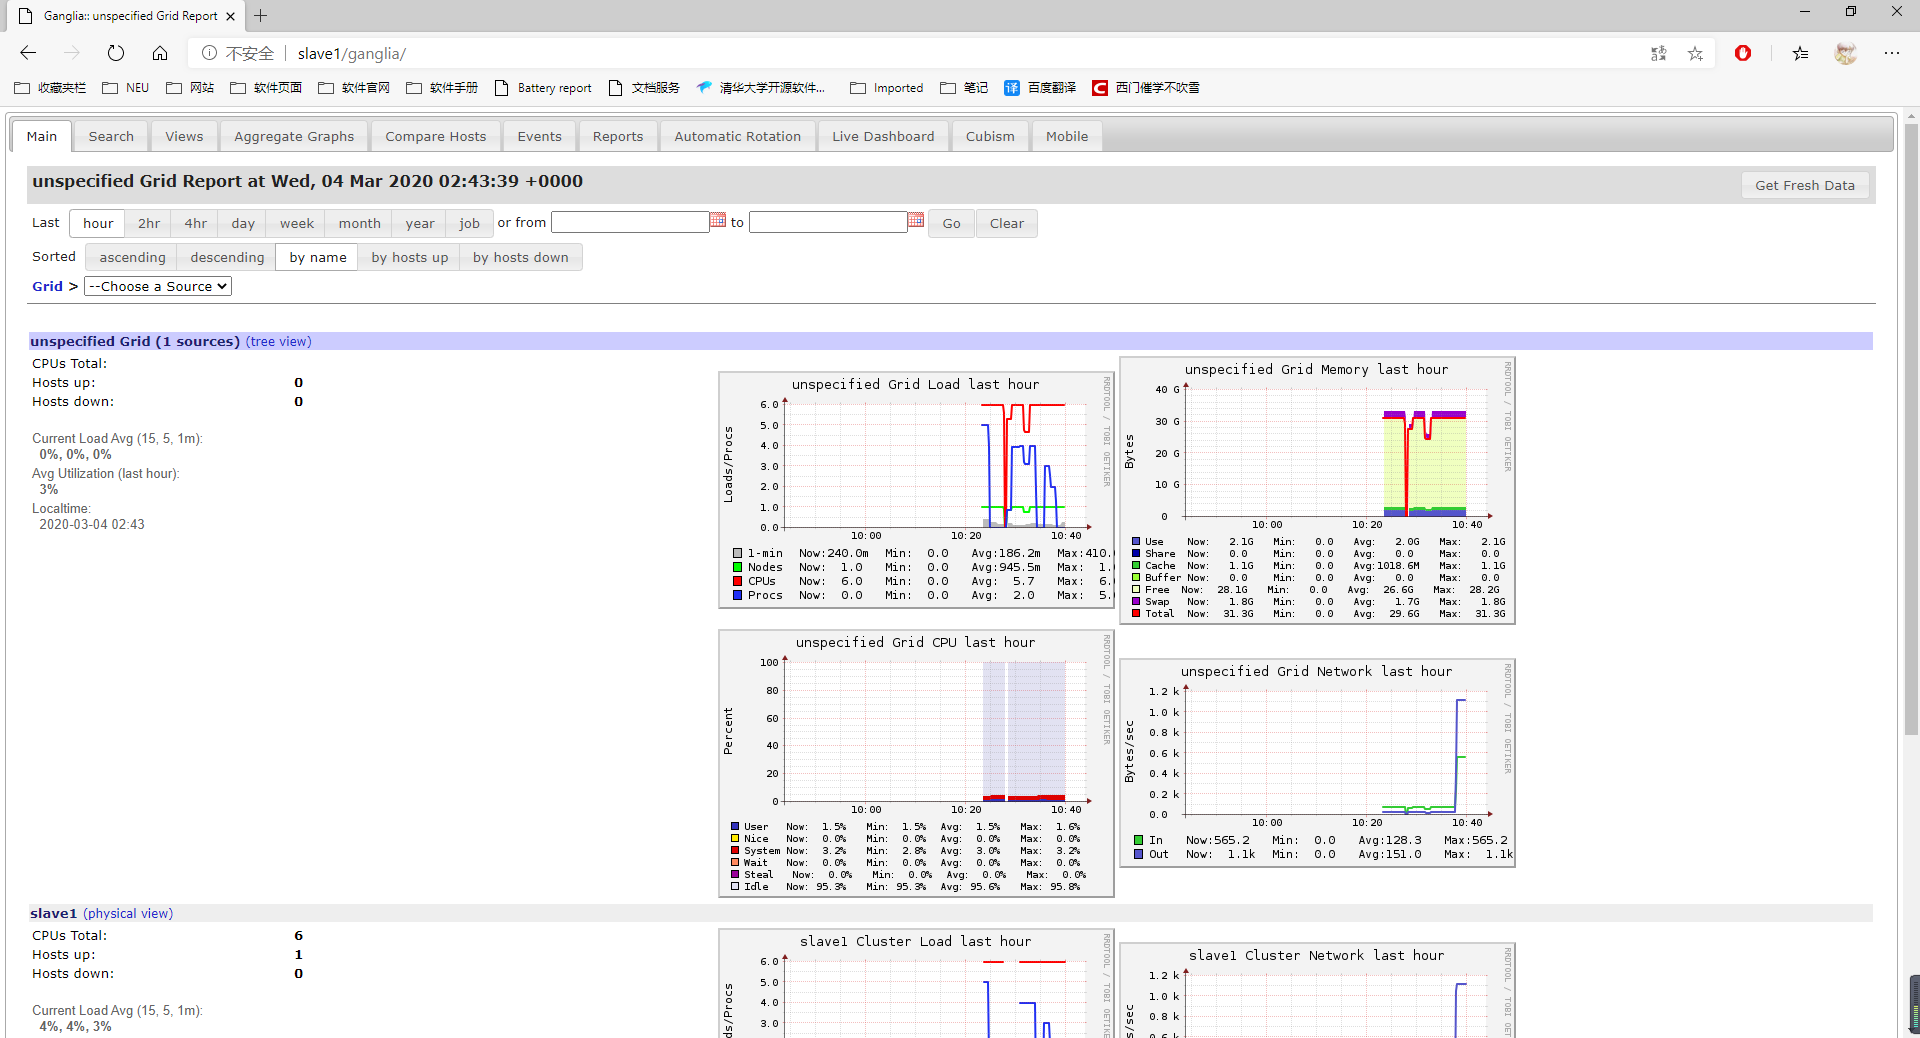Sort hosts by hosts up
Screen dimensions: 1920x1038
click(x=410, y=257)
